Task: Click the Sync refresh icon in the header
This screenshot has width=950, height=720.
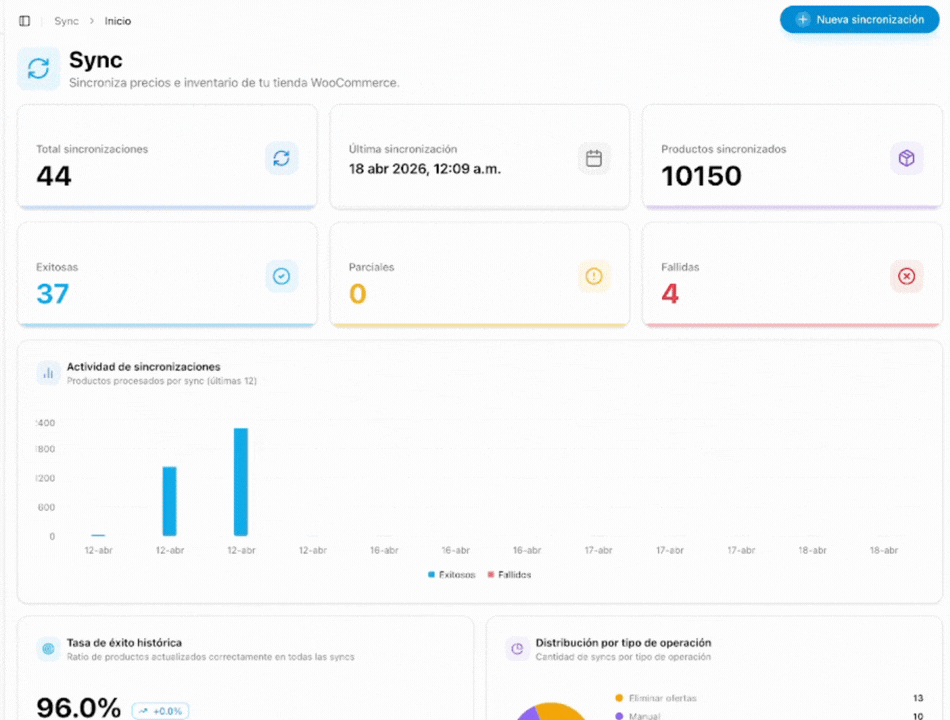Action: tap(38, 69)
